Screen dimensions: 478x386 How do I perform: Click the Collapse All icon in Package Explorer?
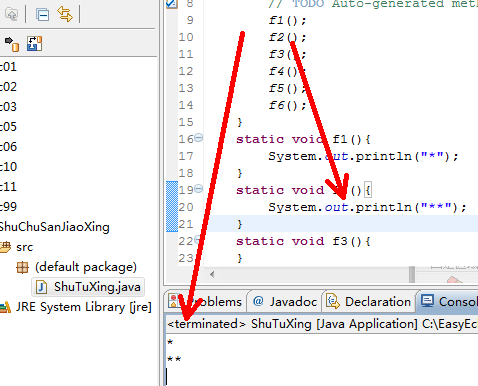tap(43, 15)
